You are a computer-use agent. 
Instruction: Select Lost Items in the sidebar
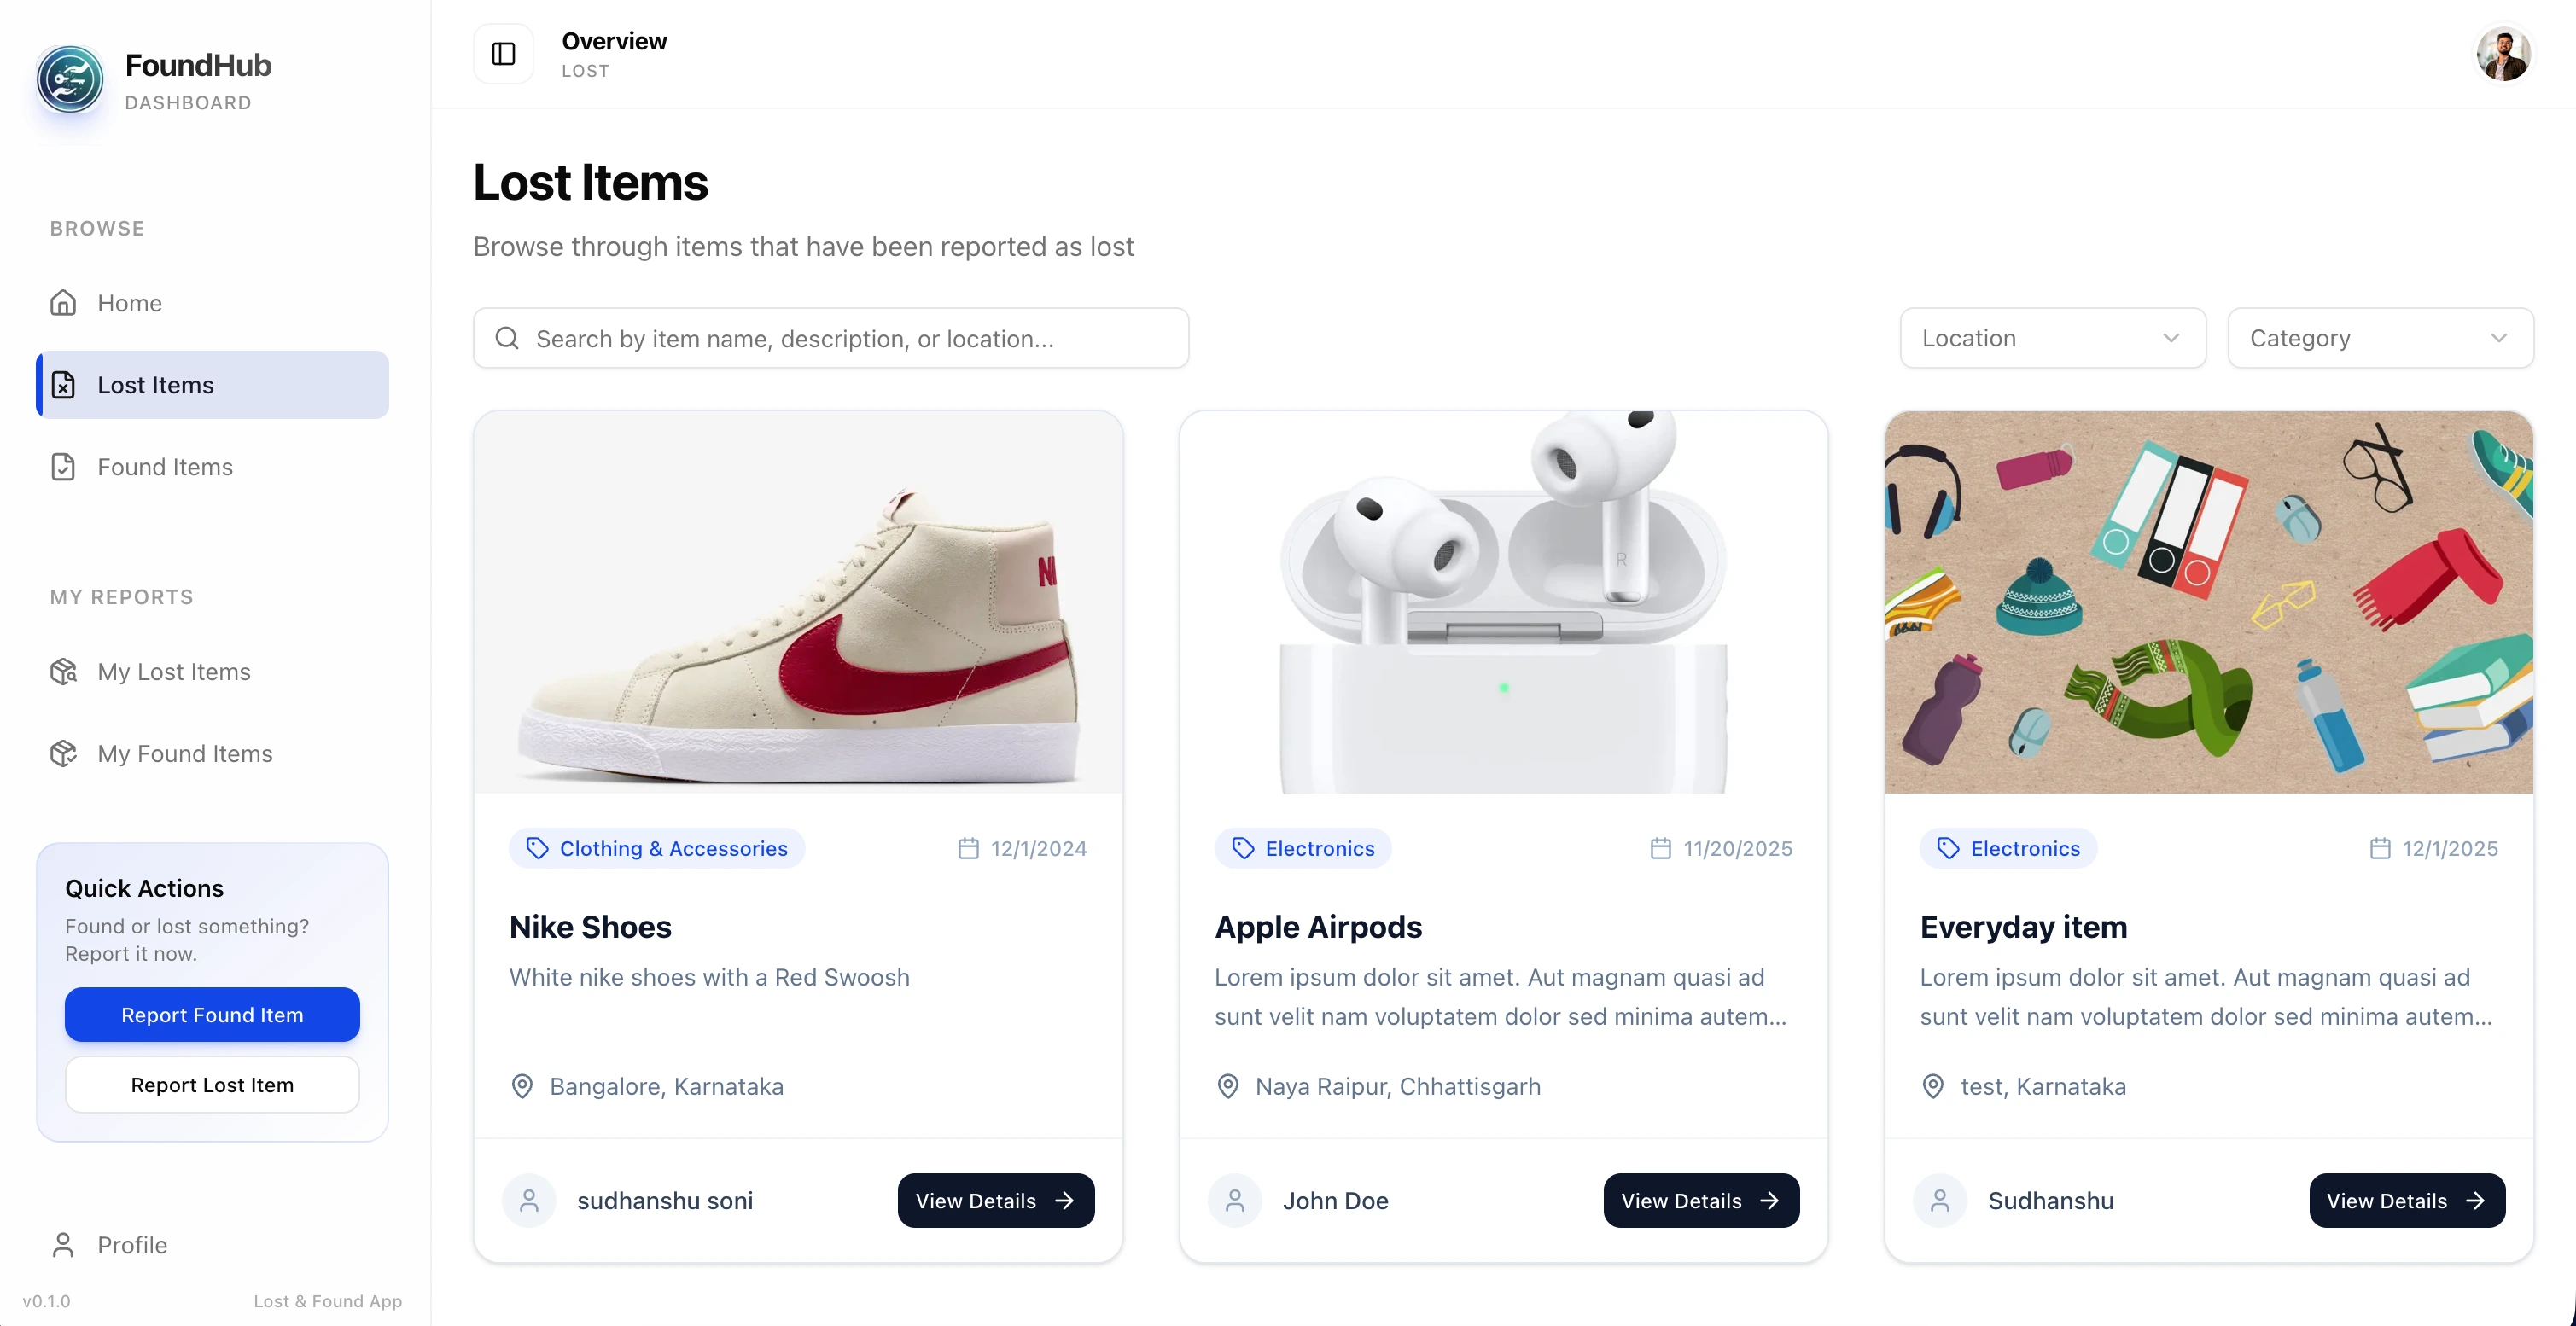(213, 385)
